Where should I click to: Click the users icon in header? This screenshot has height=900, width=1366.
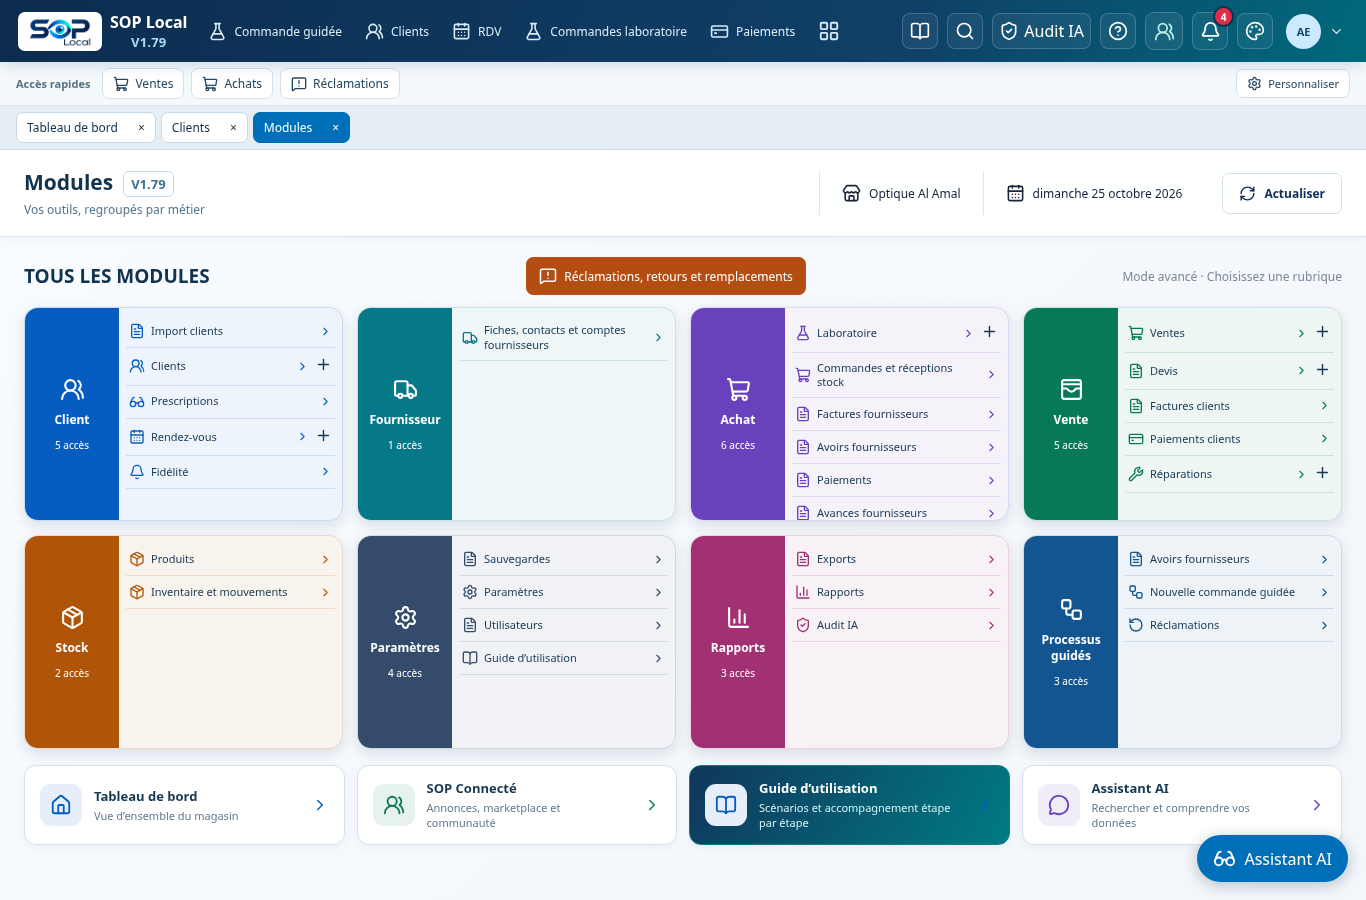click(x=1164, y=31)
